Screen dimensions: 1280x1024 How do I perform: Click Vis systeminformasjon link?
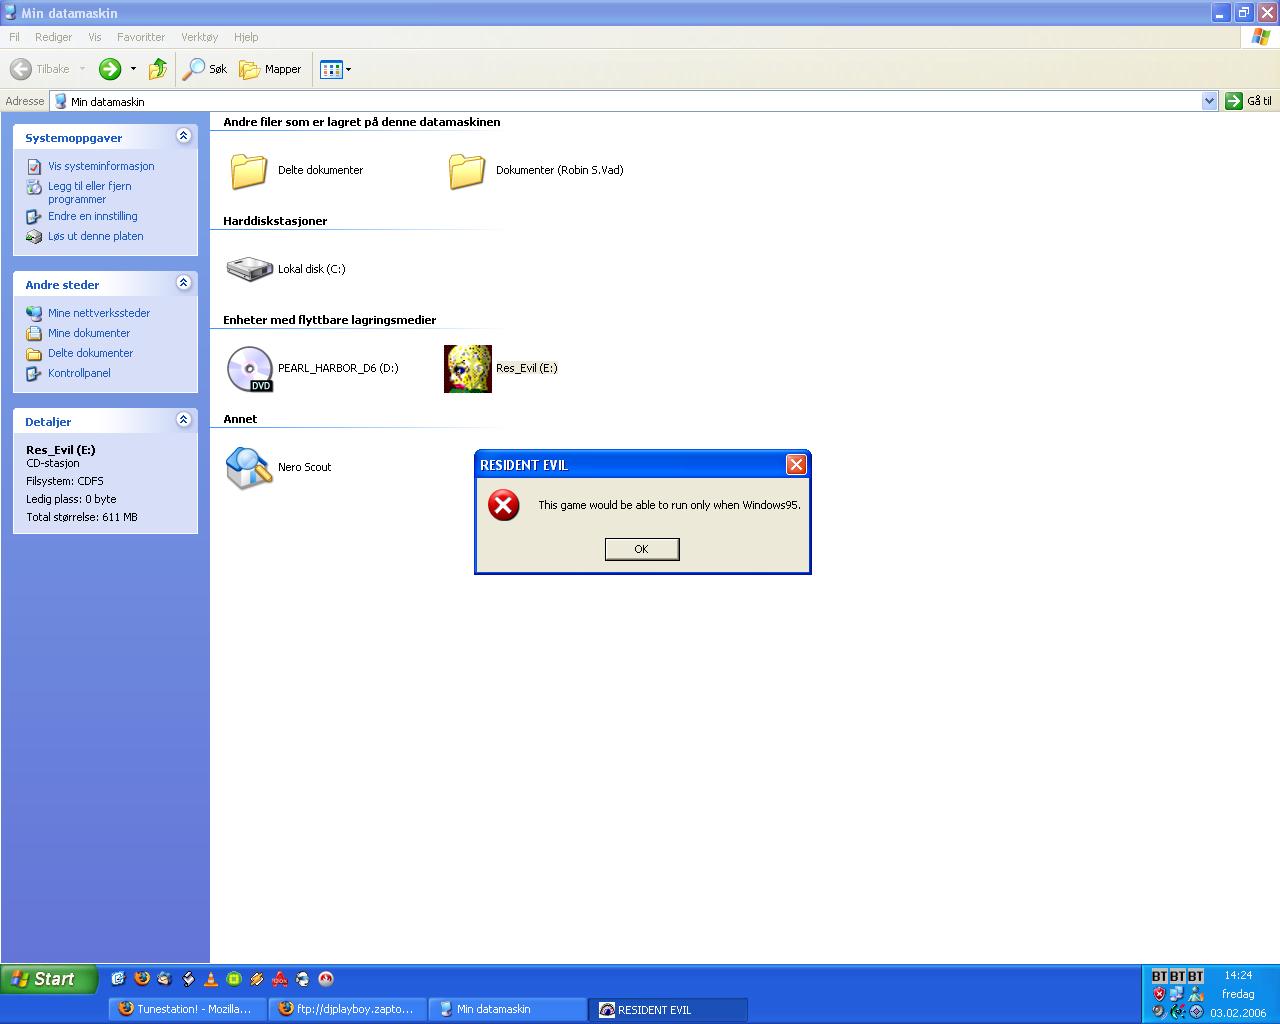pyautogui.click(x=101, y=166)
